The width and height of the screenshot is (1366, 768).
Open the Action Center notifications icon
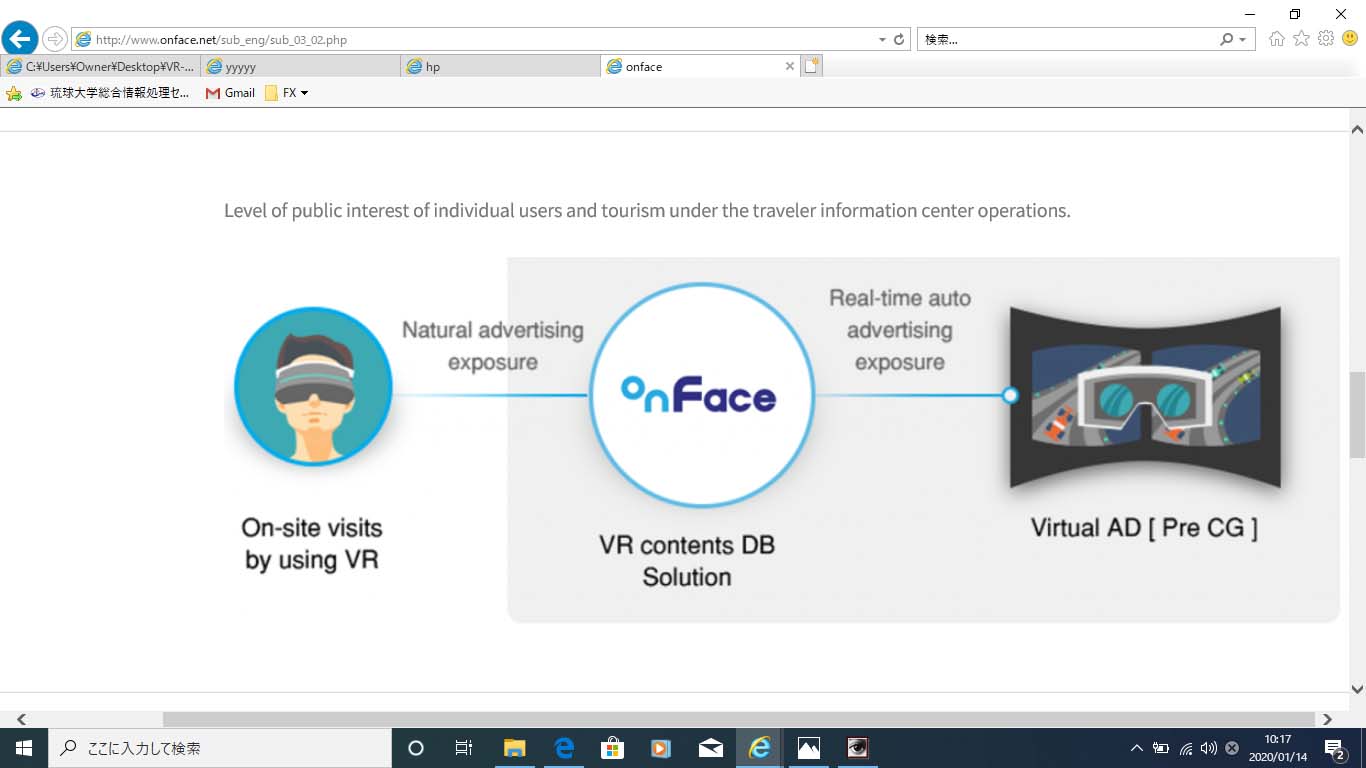(1334, 748)
